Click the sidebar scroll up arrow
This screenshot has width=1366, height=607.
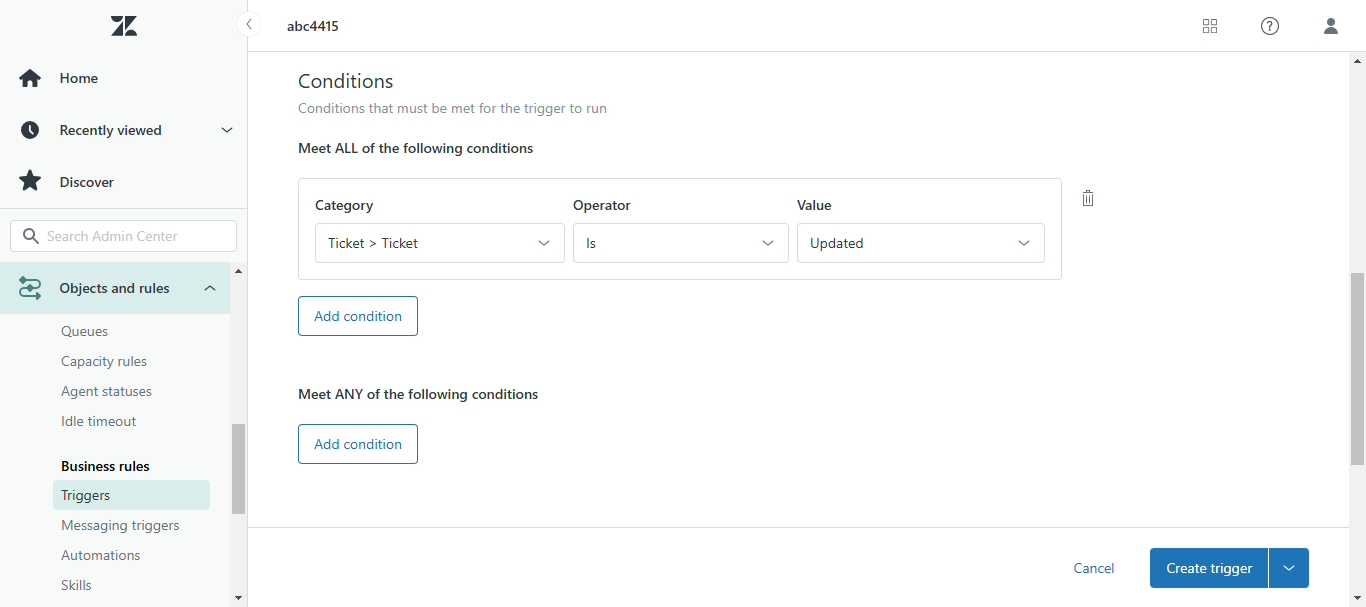pos(238,271)
